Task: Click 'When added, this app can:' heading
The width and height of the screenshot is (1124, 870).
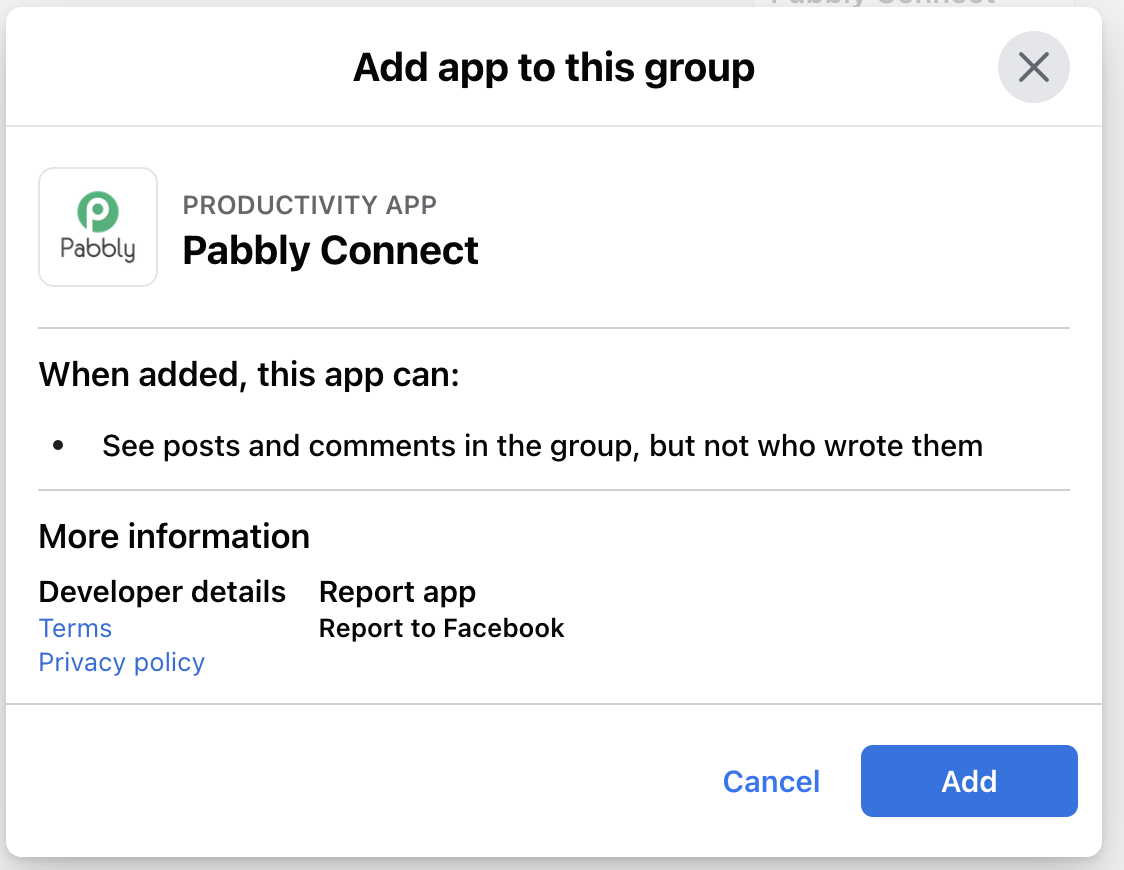Action: tap(249, 375)
